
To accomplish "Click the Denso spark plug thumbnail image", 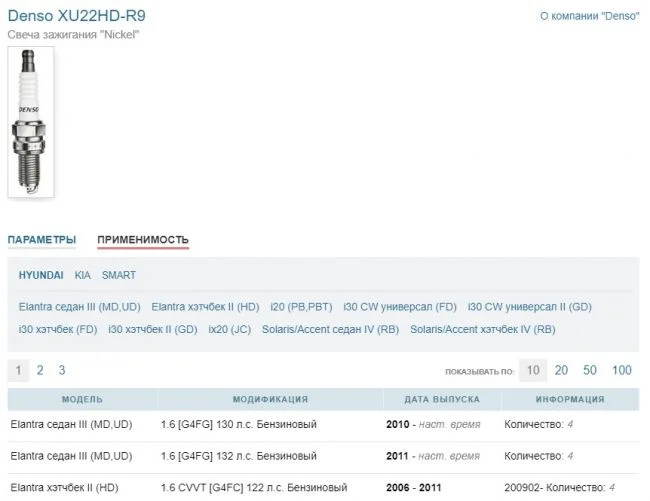I will click(31, 121).
